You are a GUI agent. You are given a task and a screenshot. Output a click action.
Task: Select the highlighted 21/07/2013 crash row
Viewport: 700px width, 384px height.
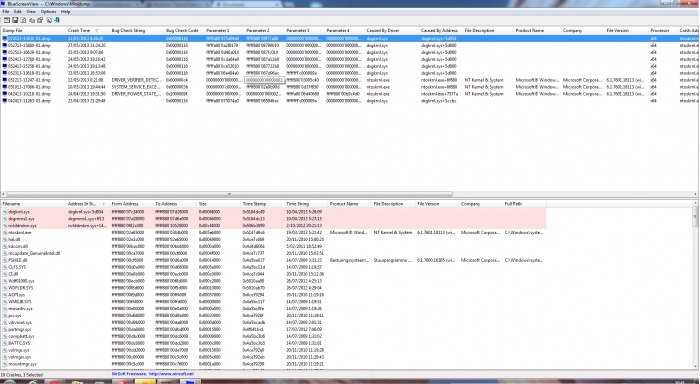coord(350,38)
